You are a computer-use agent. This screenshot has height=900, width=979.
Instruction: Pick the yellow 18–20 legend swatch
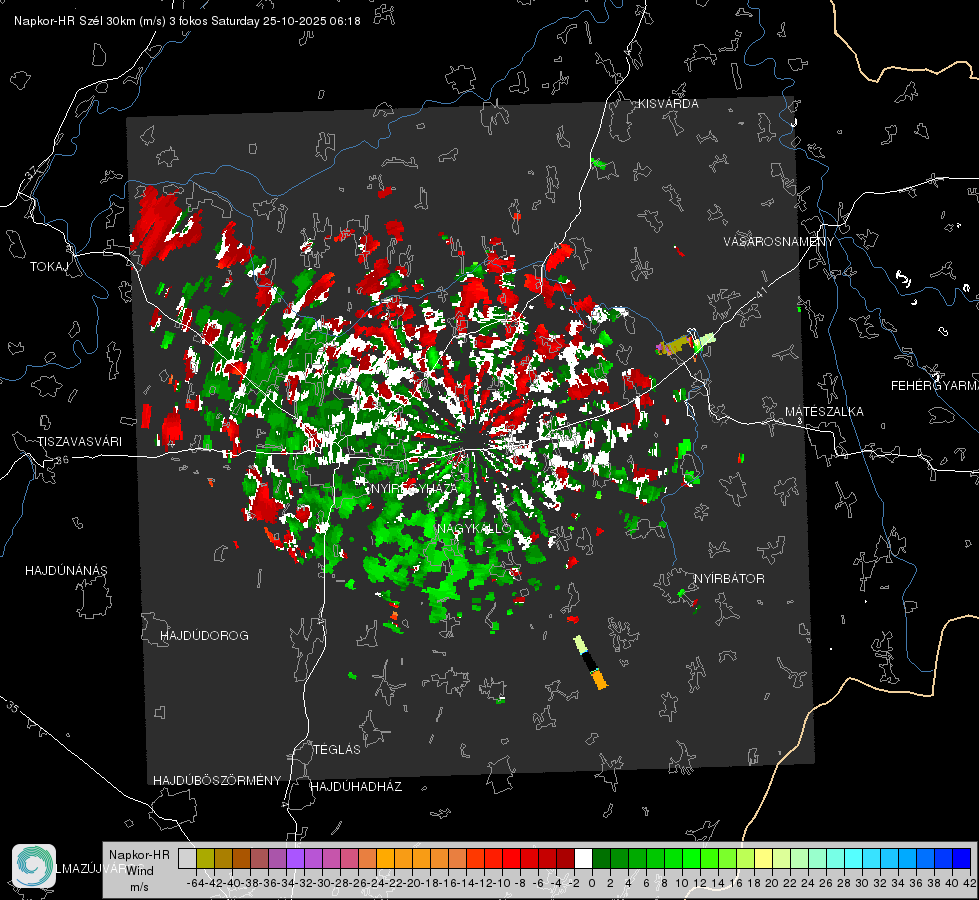pyautogui.click(x=764, y=858)
